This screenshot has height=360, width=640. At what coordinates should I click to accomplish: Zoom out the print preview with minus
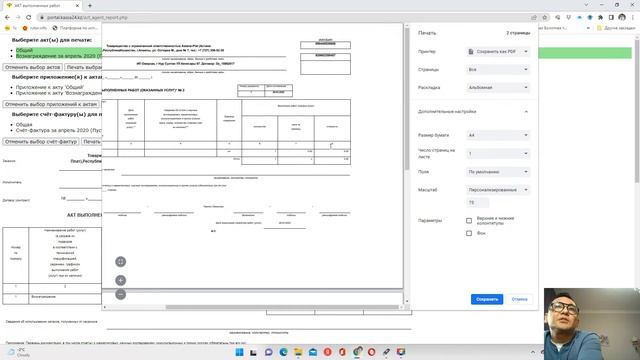(120, 294)
